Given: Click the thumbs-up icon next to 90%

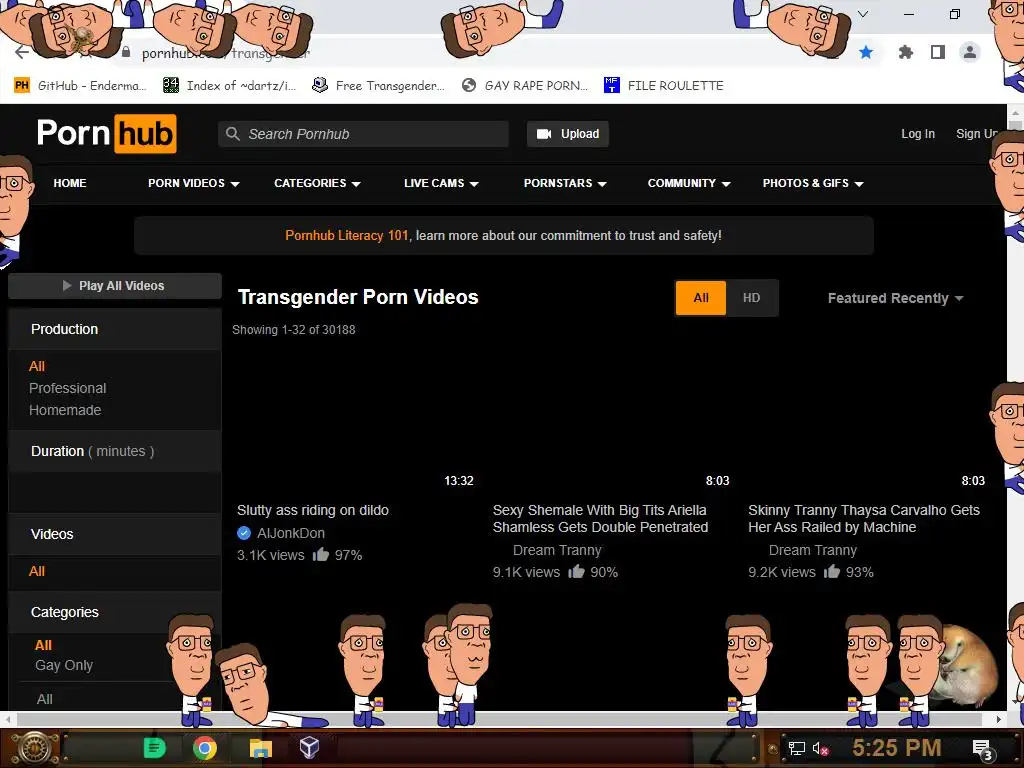Looking at the screenshot, I should click(576, 572).
